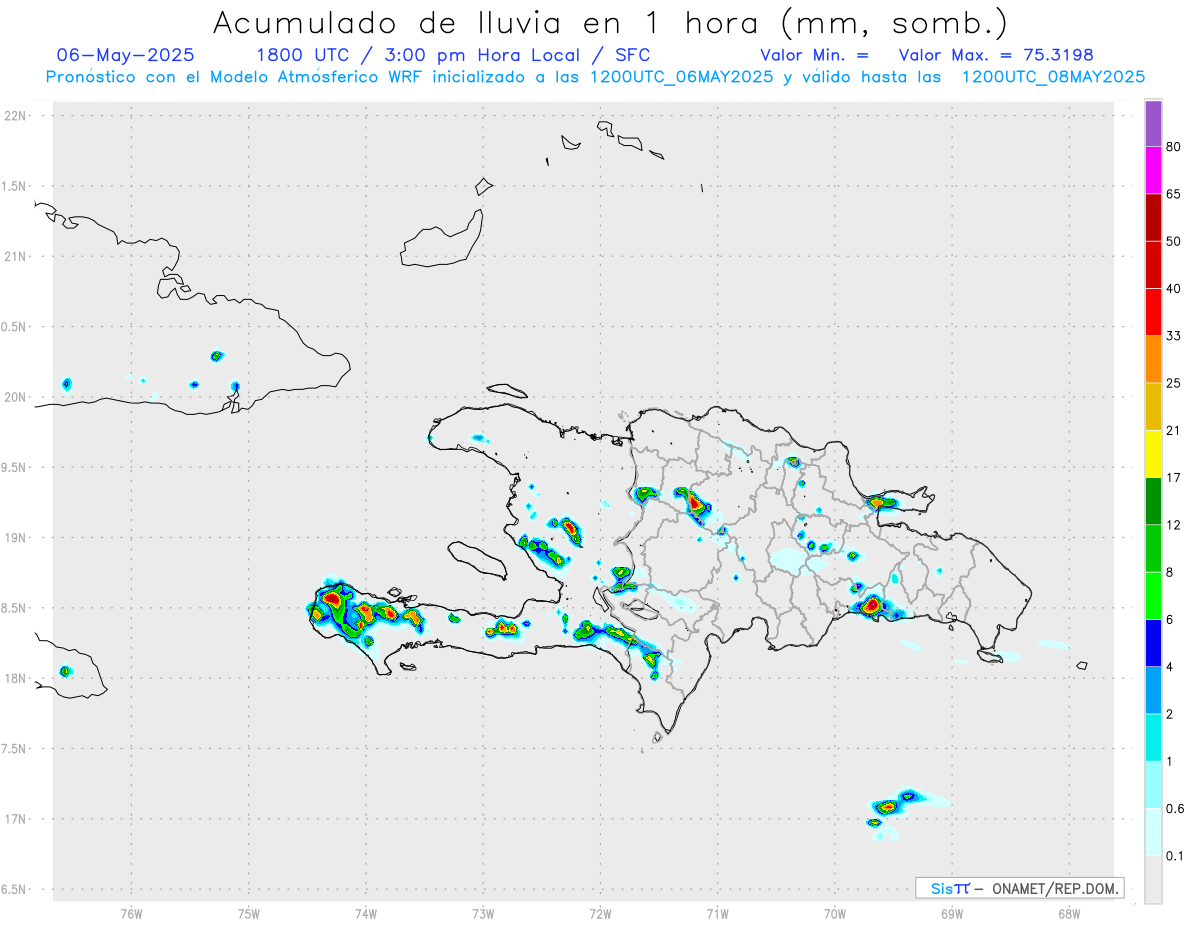Click the colorbar label '40'

1174,289
